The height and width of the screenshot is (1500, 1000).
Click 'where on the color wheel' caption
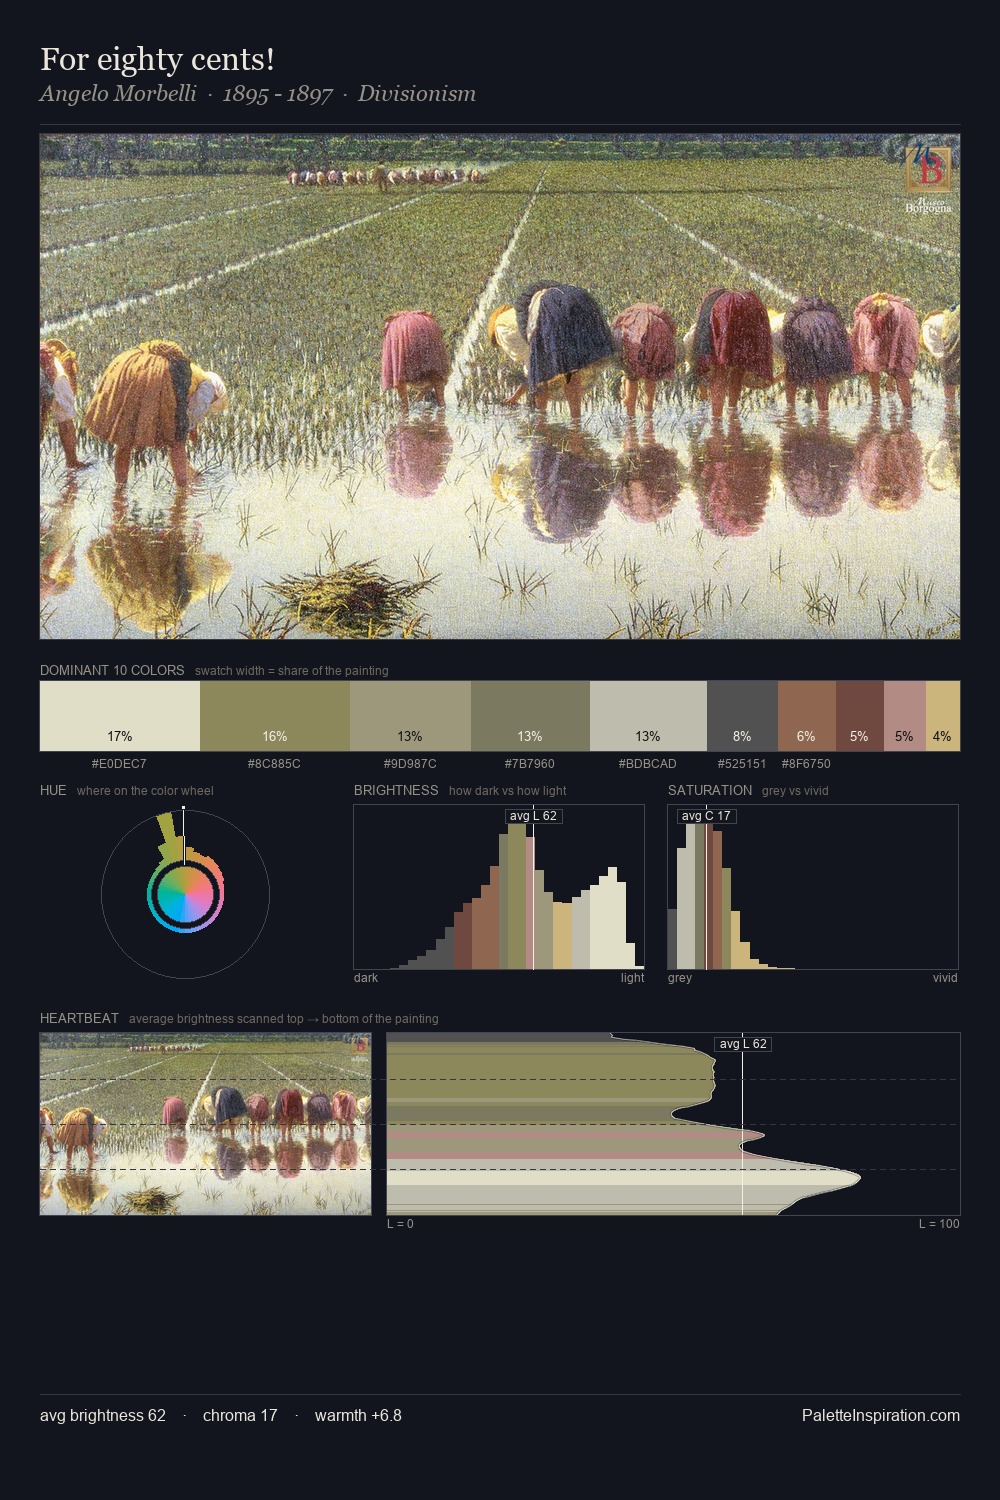145,791
